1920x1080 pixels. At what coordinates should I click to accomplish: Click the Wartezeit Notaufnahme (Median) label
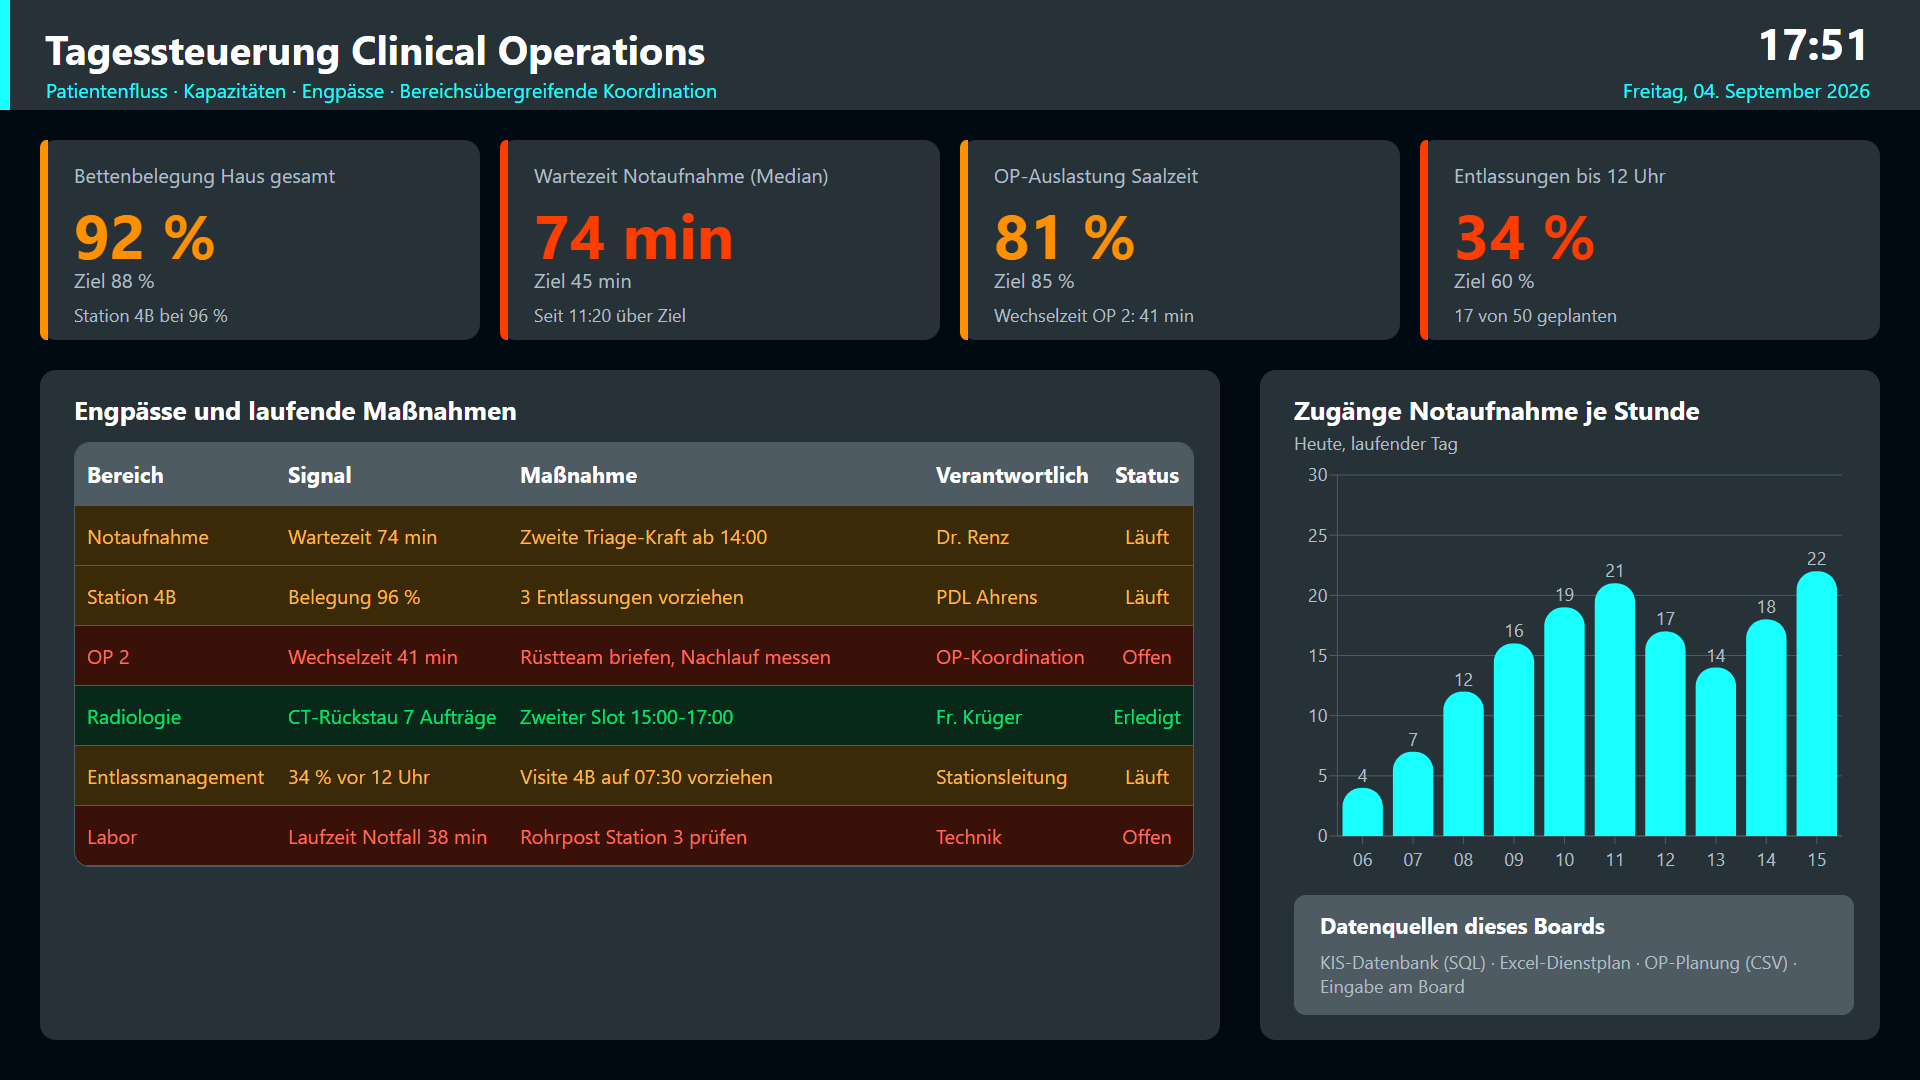[x=681, y=176]
